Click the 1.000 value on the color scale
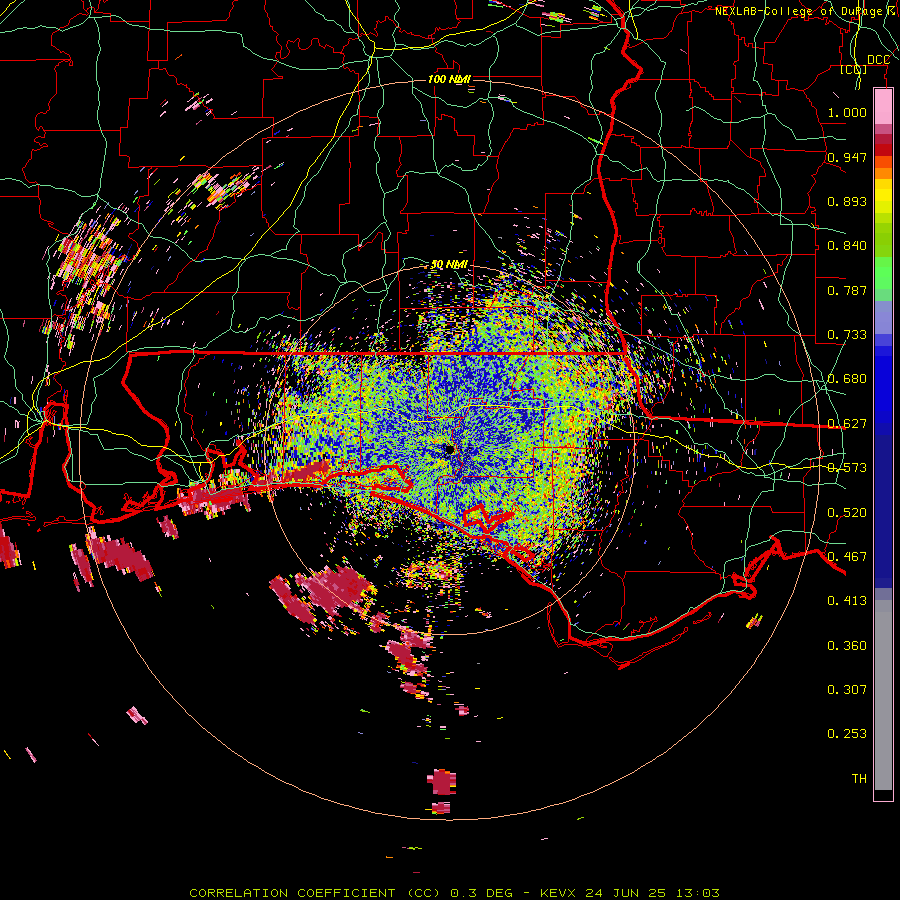900x900 pixels. (847, 112)
